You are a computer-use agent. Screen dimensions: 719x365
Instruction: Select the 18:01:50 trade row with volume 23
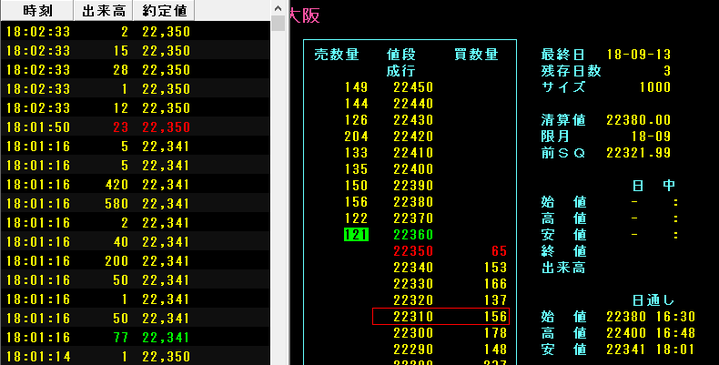[x=135, y=127]
